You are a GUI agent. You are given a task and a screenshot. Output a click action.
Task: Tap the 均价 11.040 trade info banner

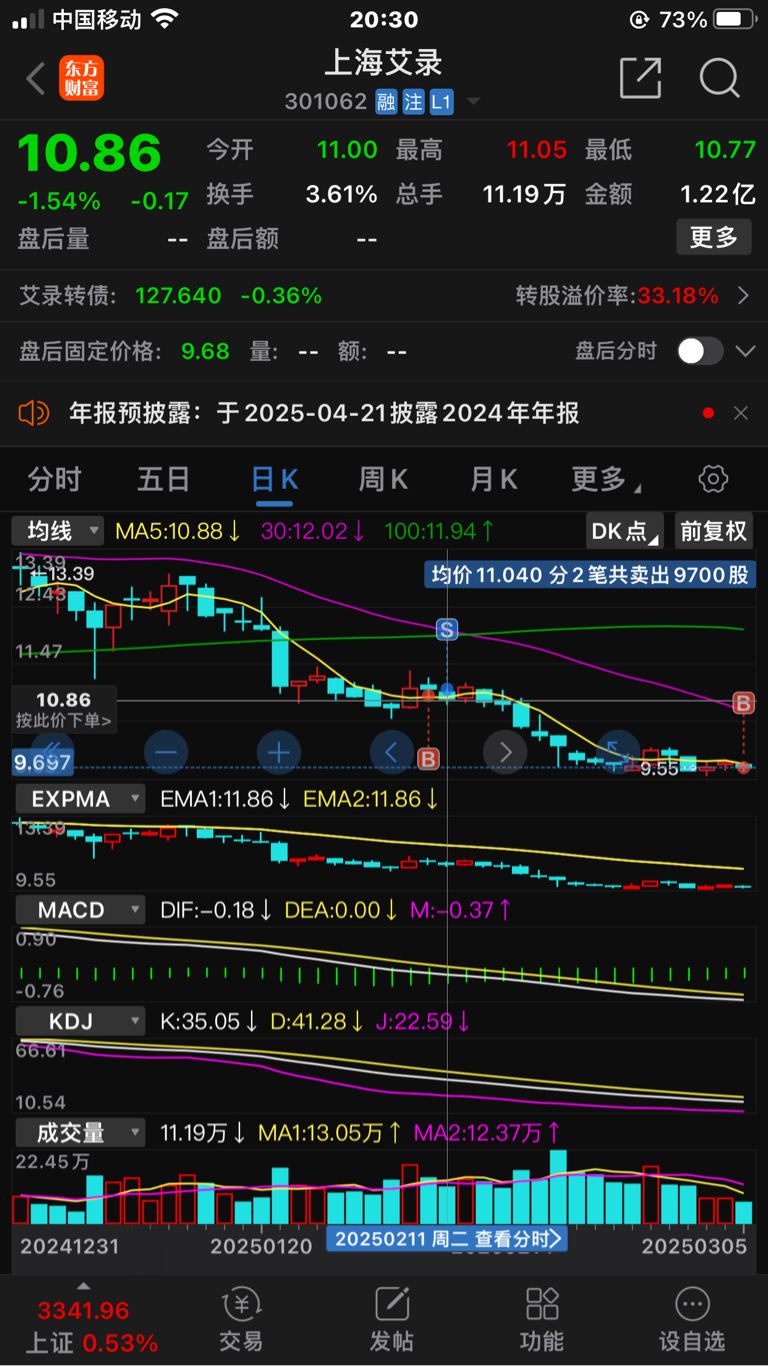(x=592, y=575)
